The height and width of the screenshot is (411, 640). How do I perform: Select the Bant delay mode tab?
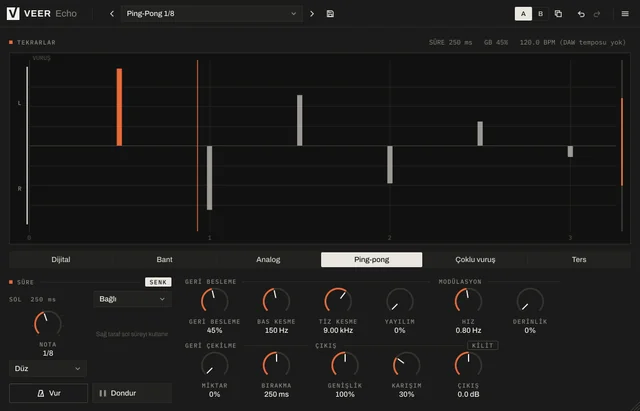pyautogui.click(x=164, y=260)
